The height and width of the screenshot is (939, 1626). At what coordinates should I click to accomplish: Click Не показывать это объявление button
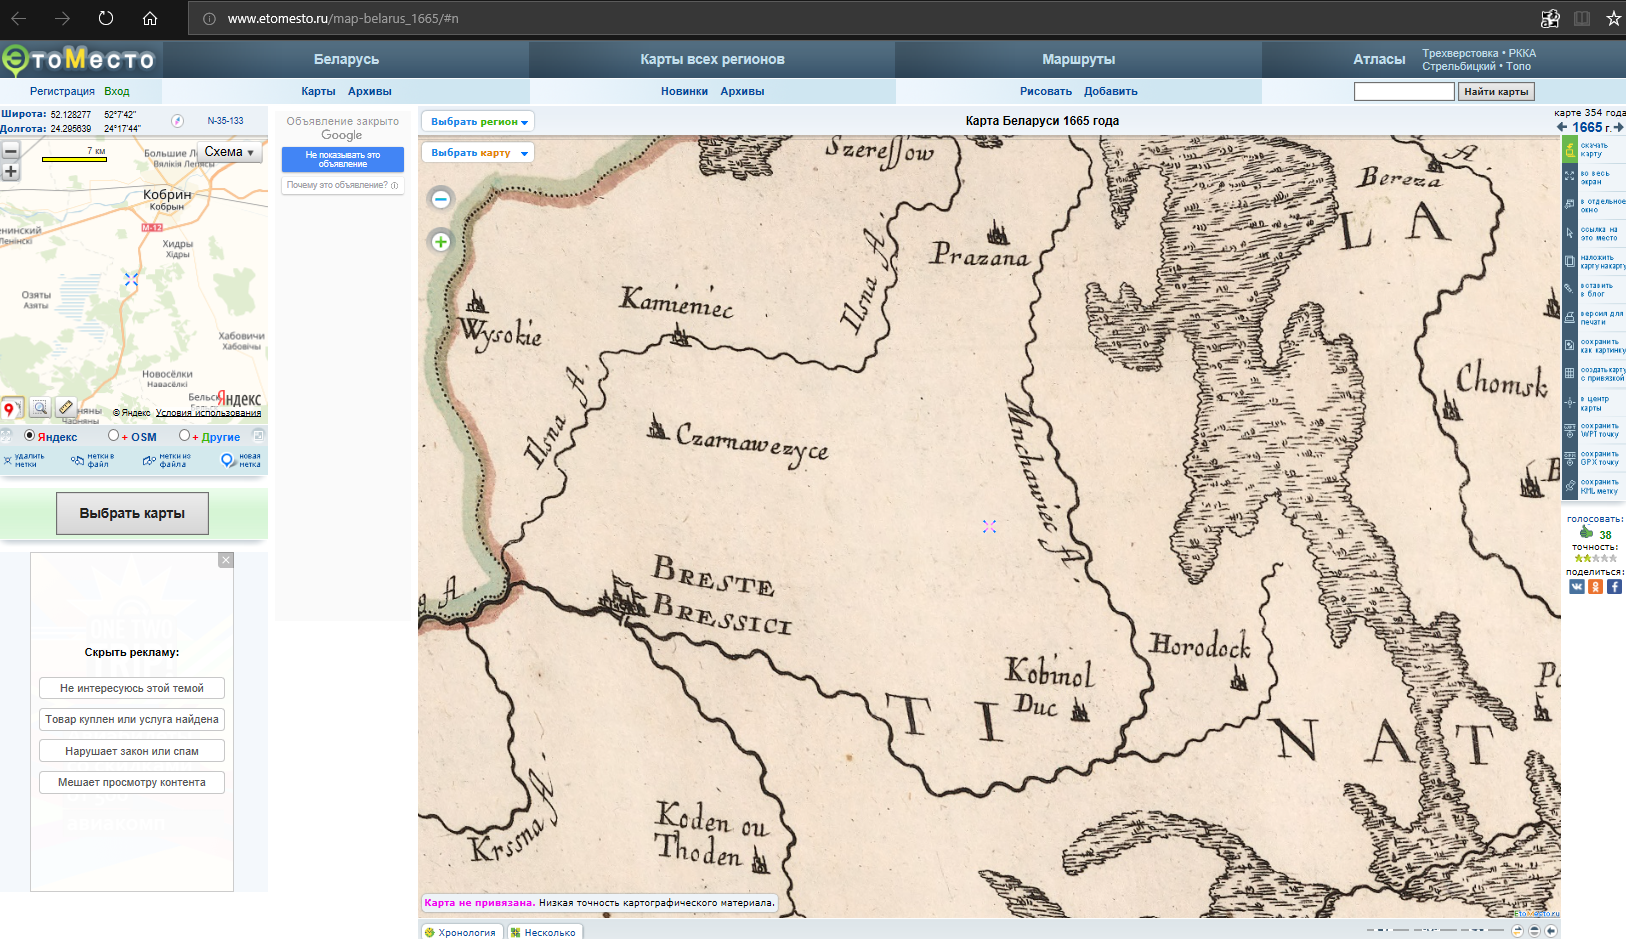click(x=343, y=160)
